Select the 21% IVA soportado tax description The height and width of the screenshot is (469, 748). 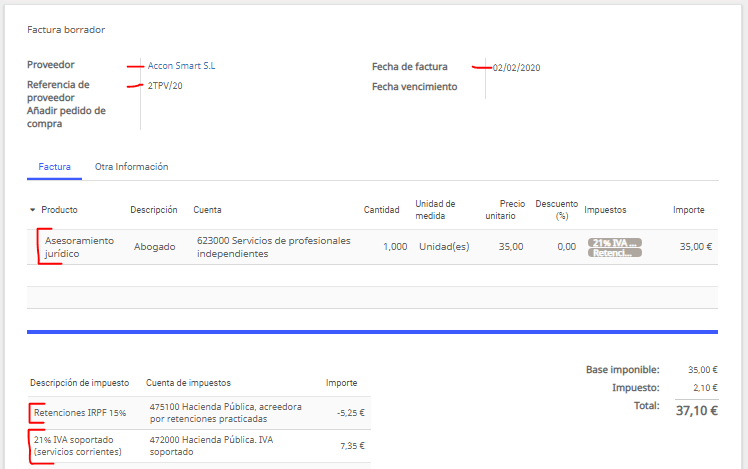tap(77, 446)
